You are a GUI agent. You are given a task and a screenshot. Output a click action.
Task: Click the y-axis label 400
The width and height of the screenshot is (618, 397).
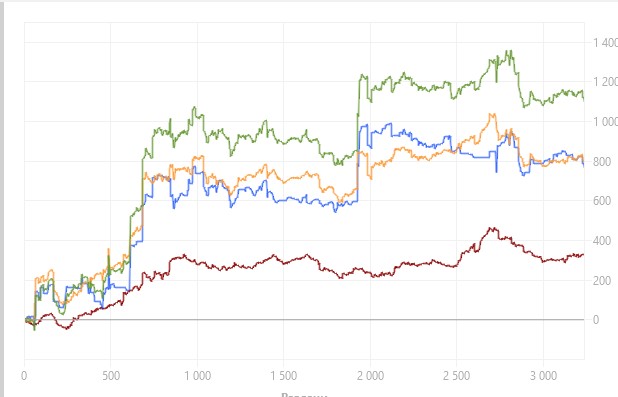coord(602,240)
